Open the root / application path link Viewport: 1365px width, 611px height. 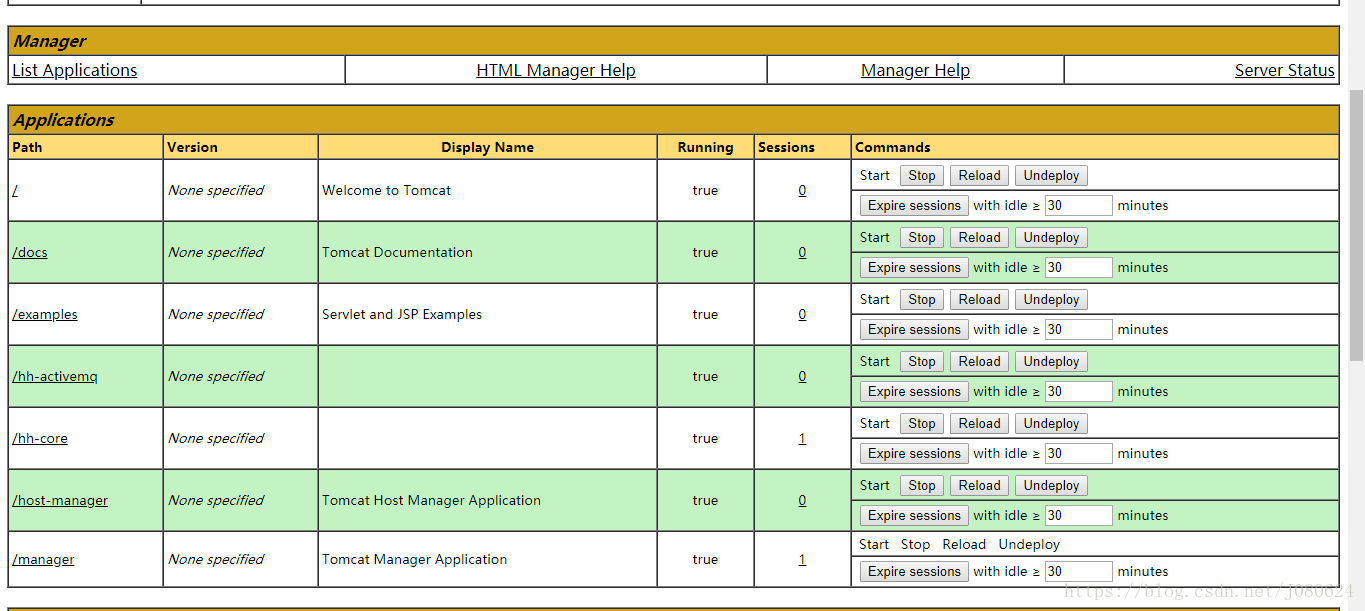15,190
